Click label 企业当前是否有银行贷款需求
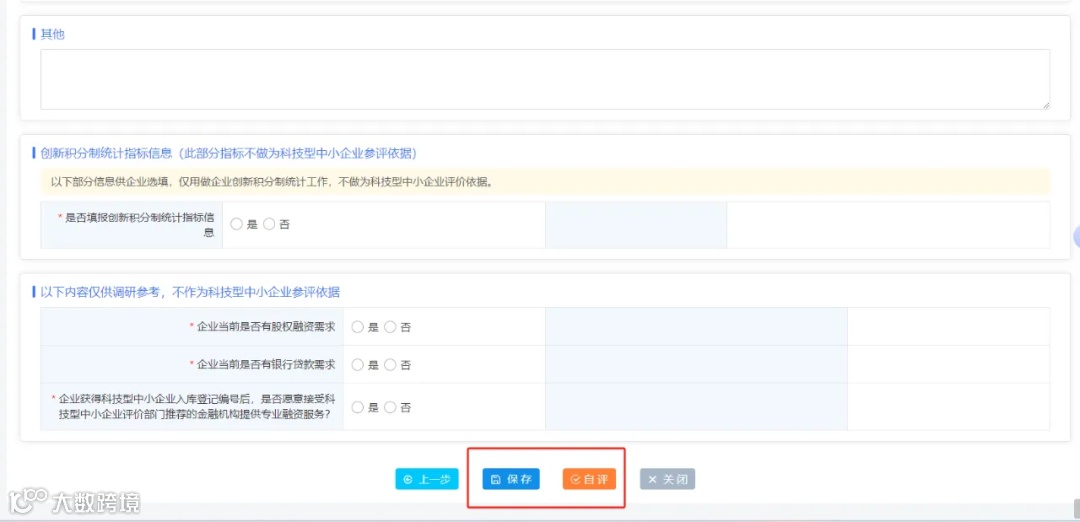Viewport: 1080px width, 522px height. [266, 364]
